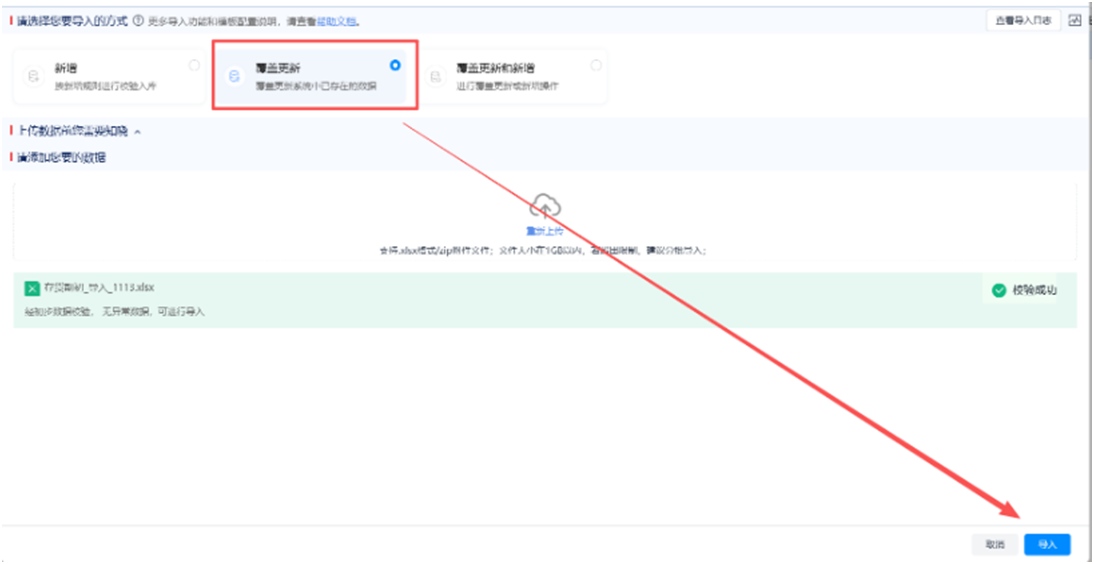Screen dimensions: 1094x564
Task: Click the 覆盖更新 card title text
Action: click(278, 69)
